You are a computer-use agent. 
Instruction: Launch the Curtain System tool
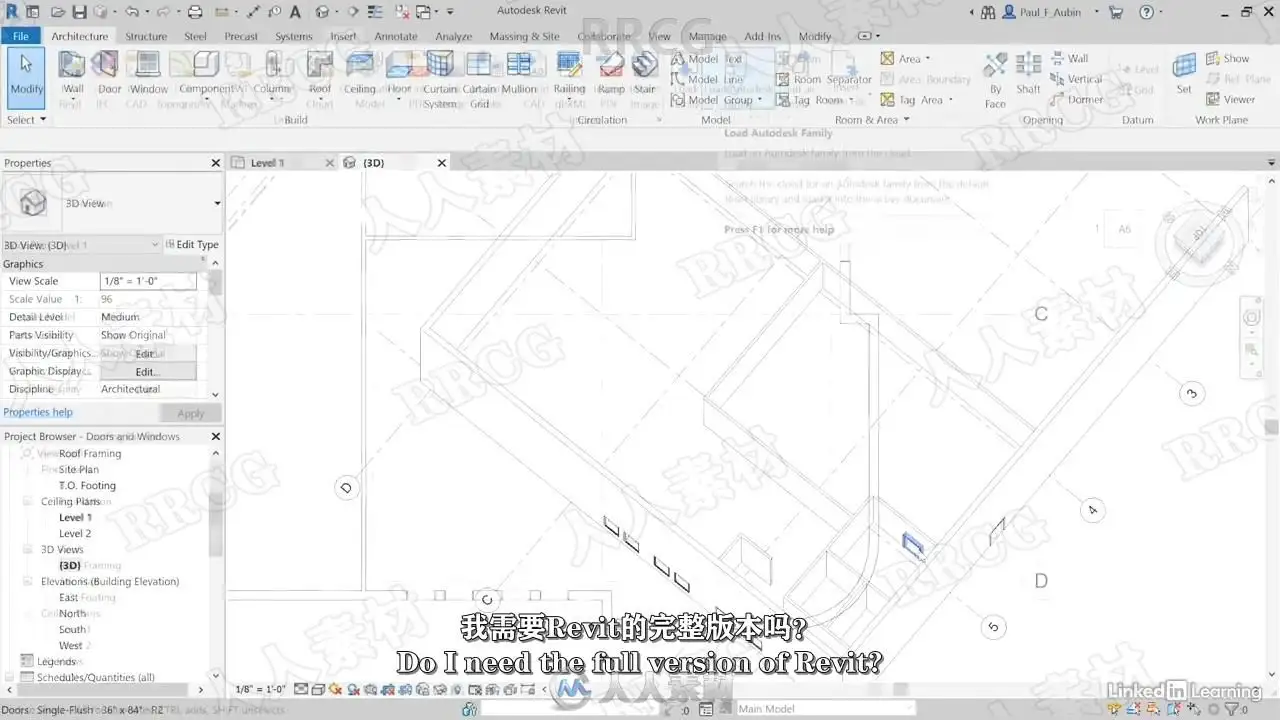pos(439,79)
